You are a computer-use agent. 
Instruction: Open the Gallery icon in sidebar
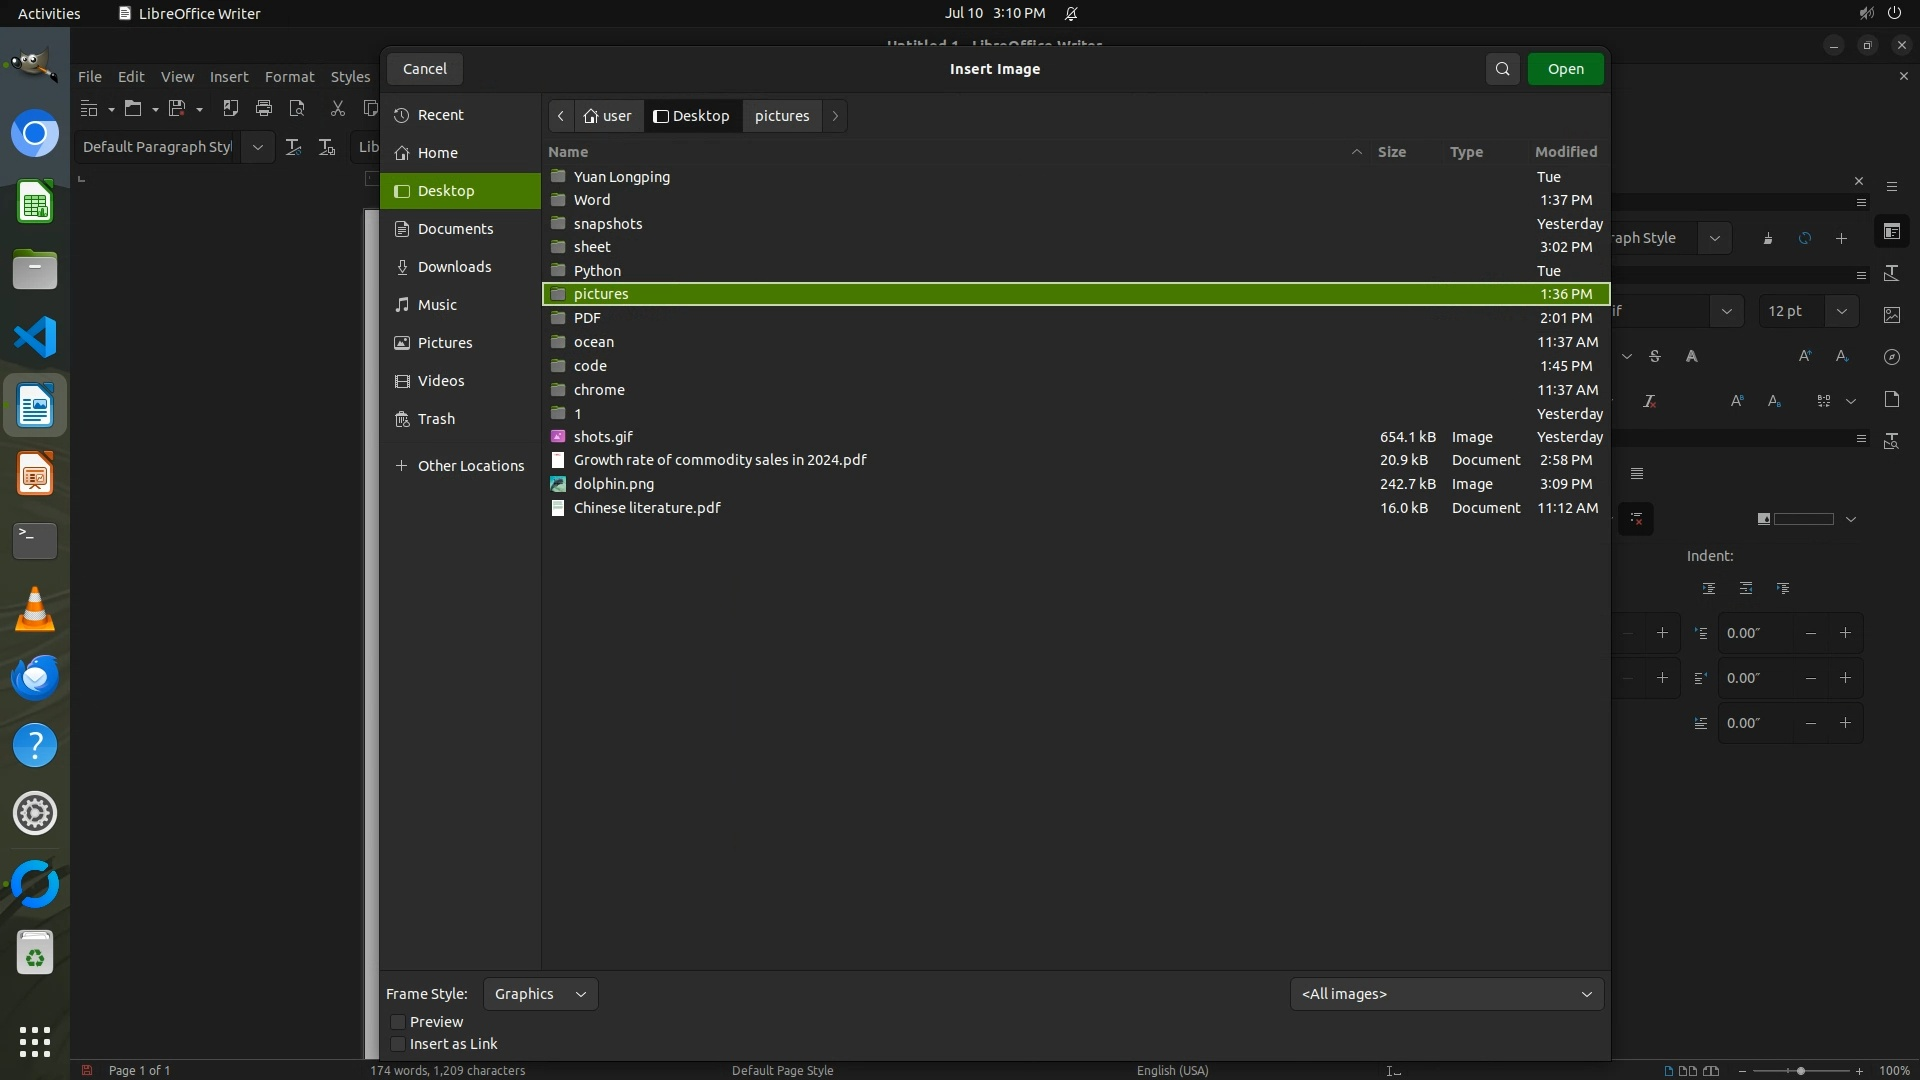pyautogui.click(x=1891, y=314)
